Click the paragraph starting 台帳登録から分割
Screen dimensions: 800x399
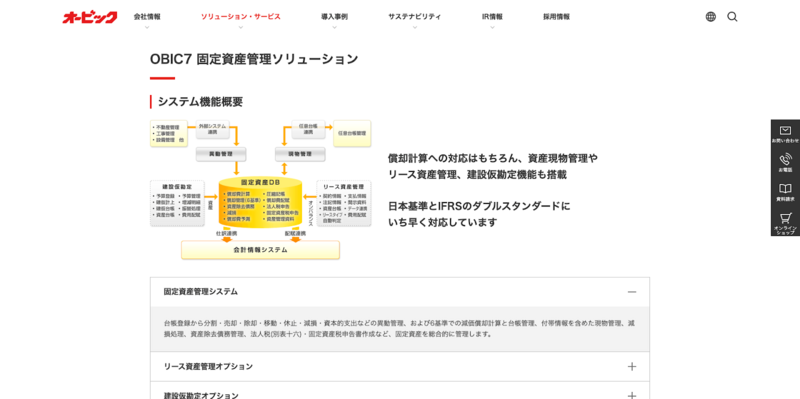399,329
